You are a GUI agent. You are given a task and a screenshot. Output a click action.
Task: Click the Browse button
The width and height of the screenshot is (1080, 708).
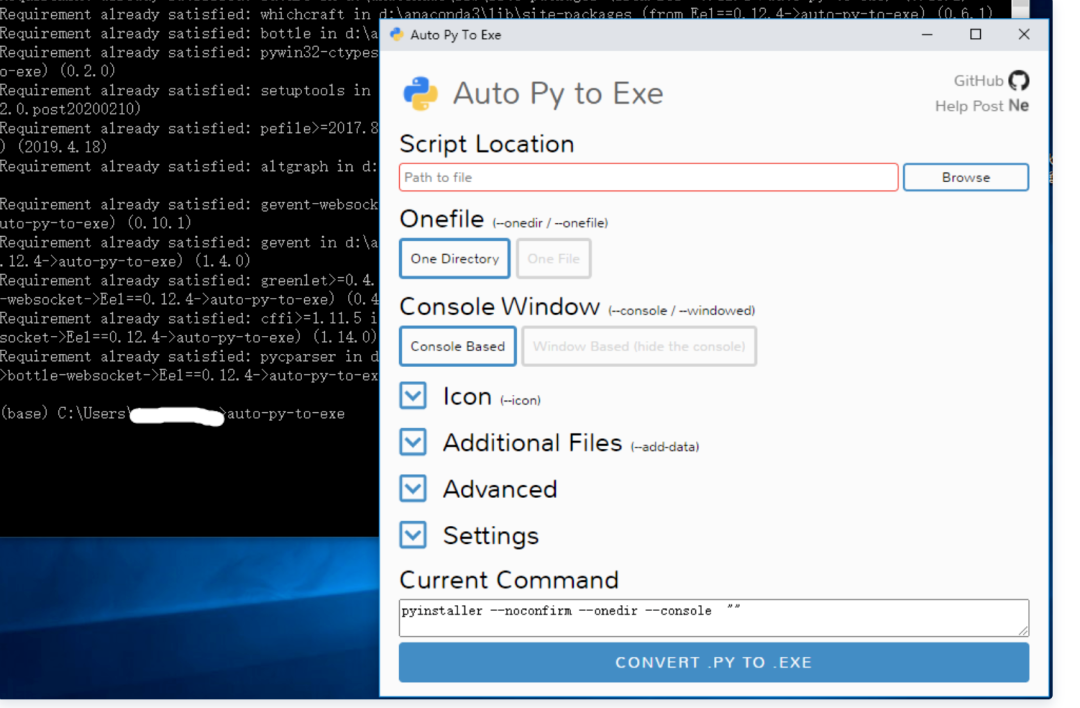coord(966,177)
